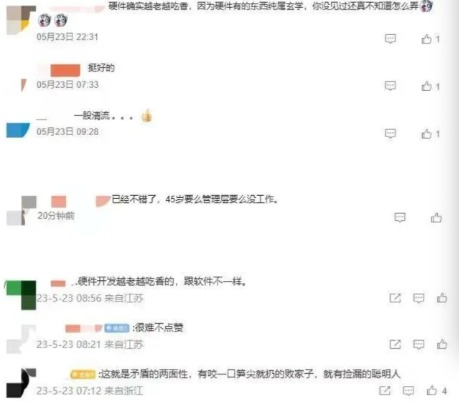
Task: Reply to the 挺好的 comment
Action: 390,86
